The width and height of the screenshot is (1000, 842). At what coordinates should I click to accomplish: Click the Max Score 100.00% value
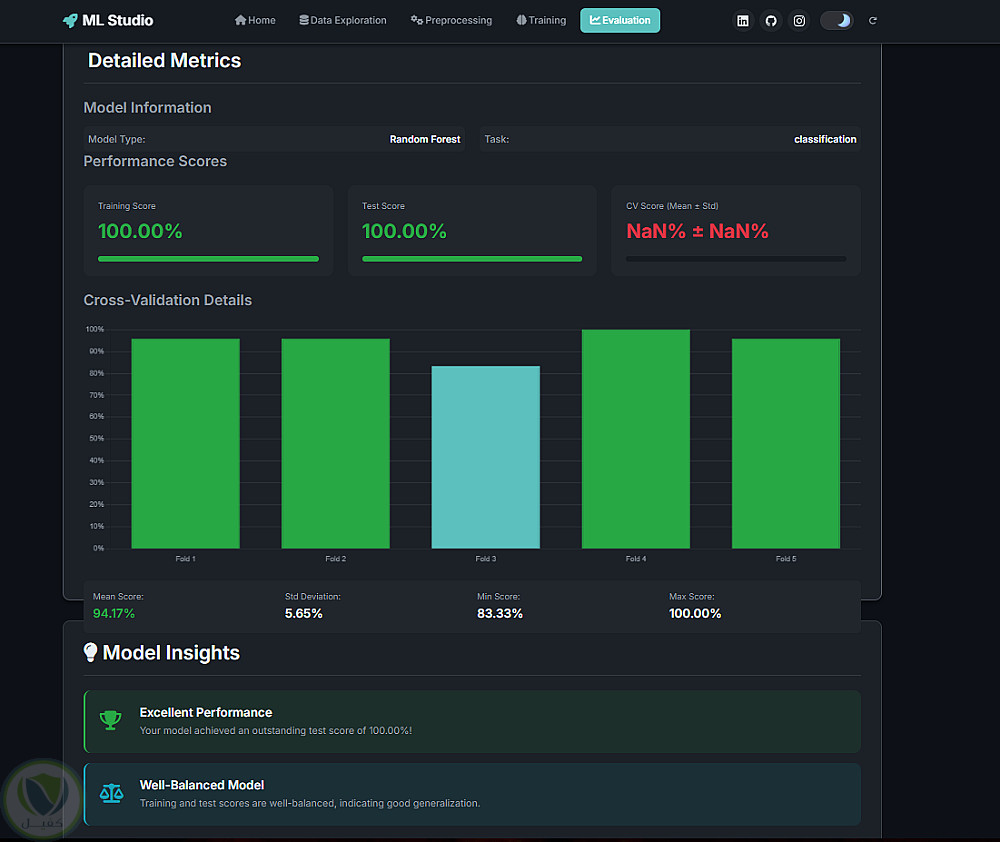(x=695, y=614)
